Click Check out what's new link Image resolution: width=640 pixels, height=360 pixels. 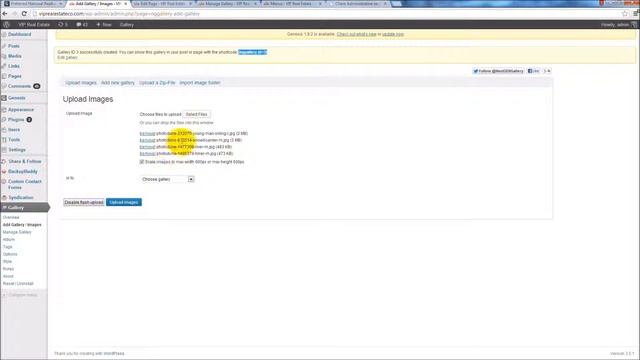tap(356, 34)
